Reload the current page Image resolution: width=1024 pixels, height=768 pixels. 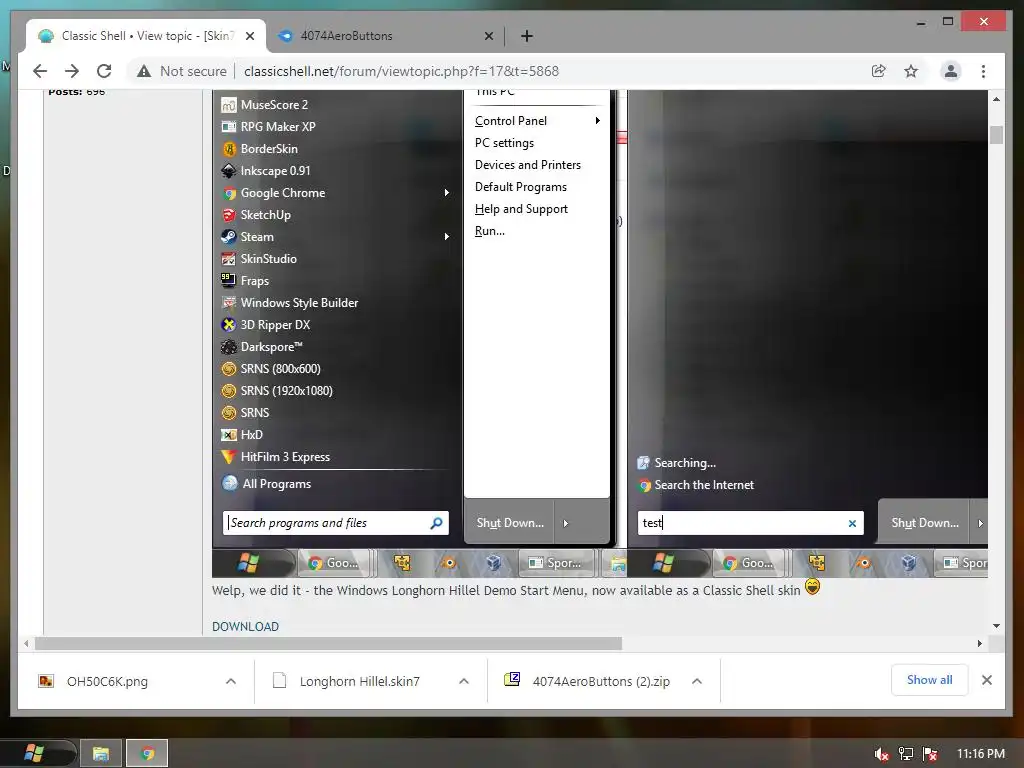point(104,71)
